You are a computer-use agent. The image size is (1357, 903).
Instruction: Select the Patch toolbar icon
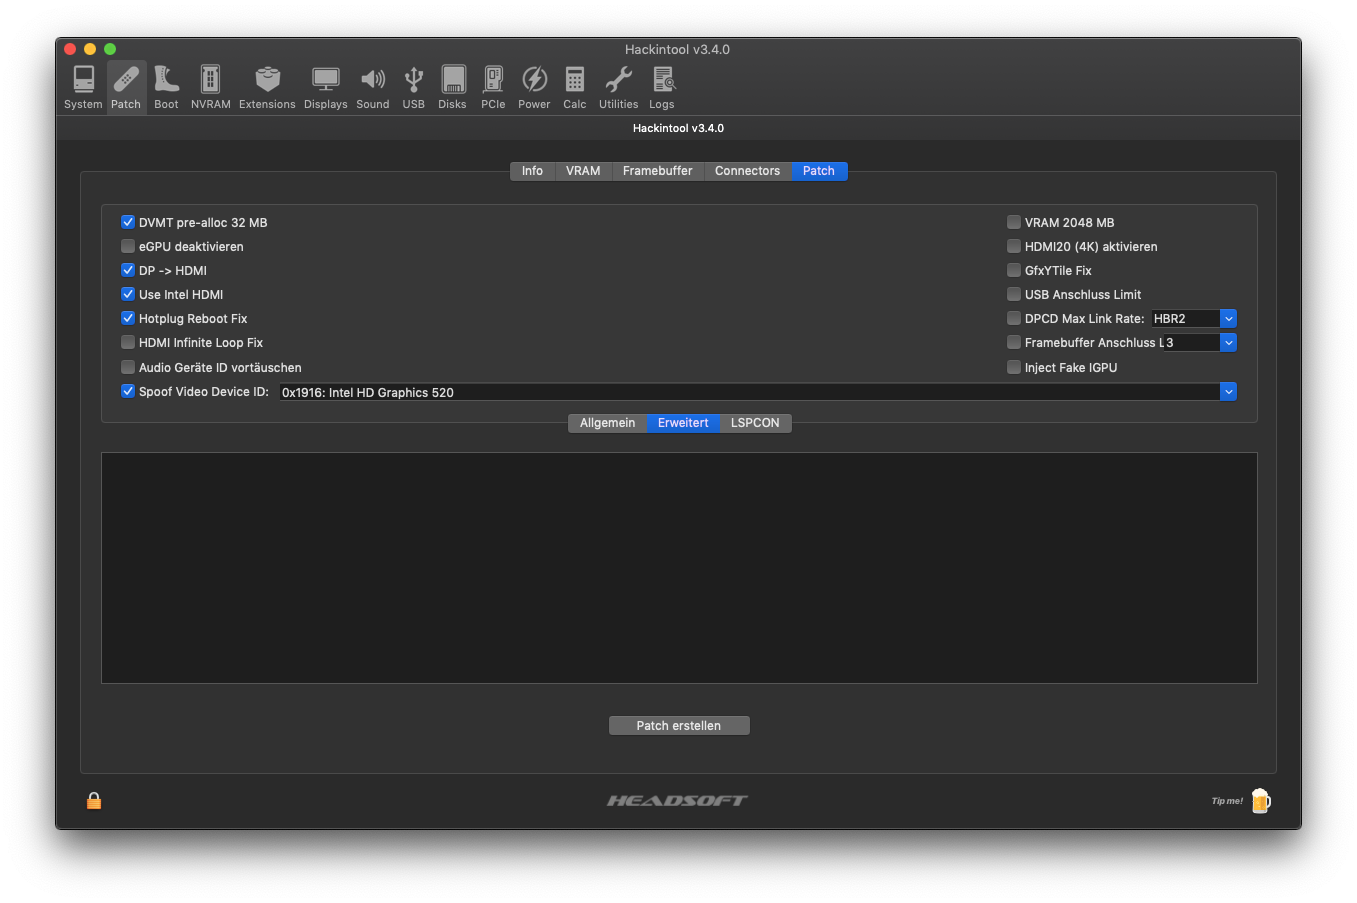point(126,87)
